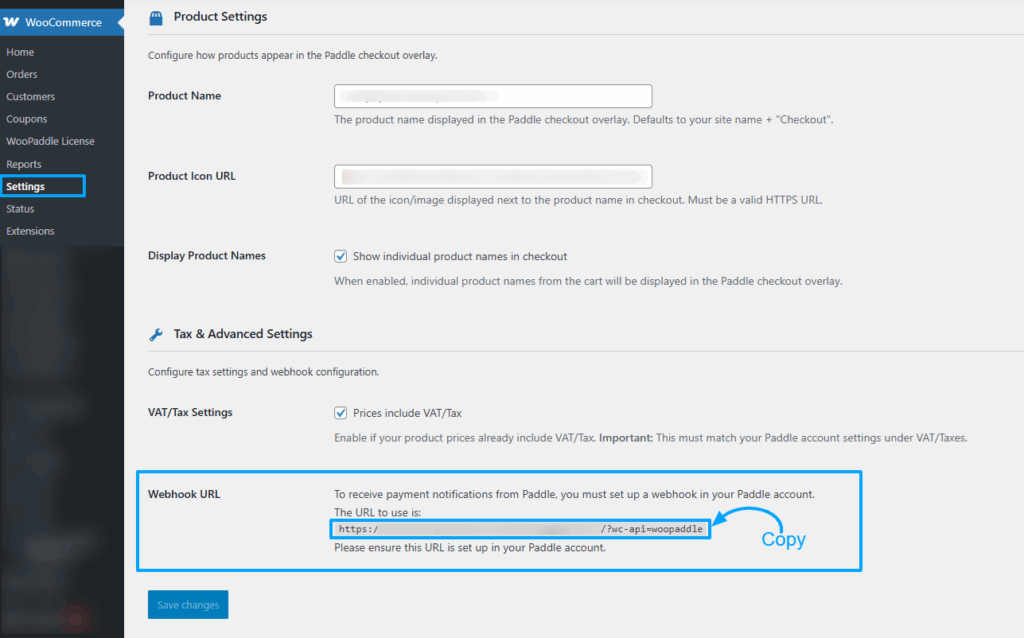The height and width of the screenshot is (638, 1024).
Task: Click the Tax & Advanced Settings wrench icon
Action: click(x=156, y=334)
